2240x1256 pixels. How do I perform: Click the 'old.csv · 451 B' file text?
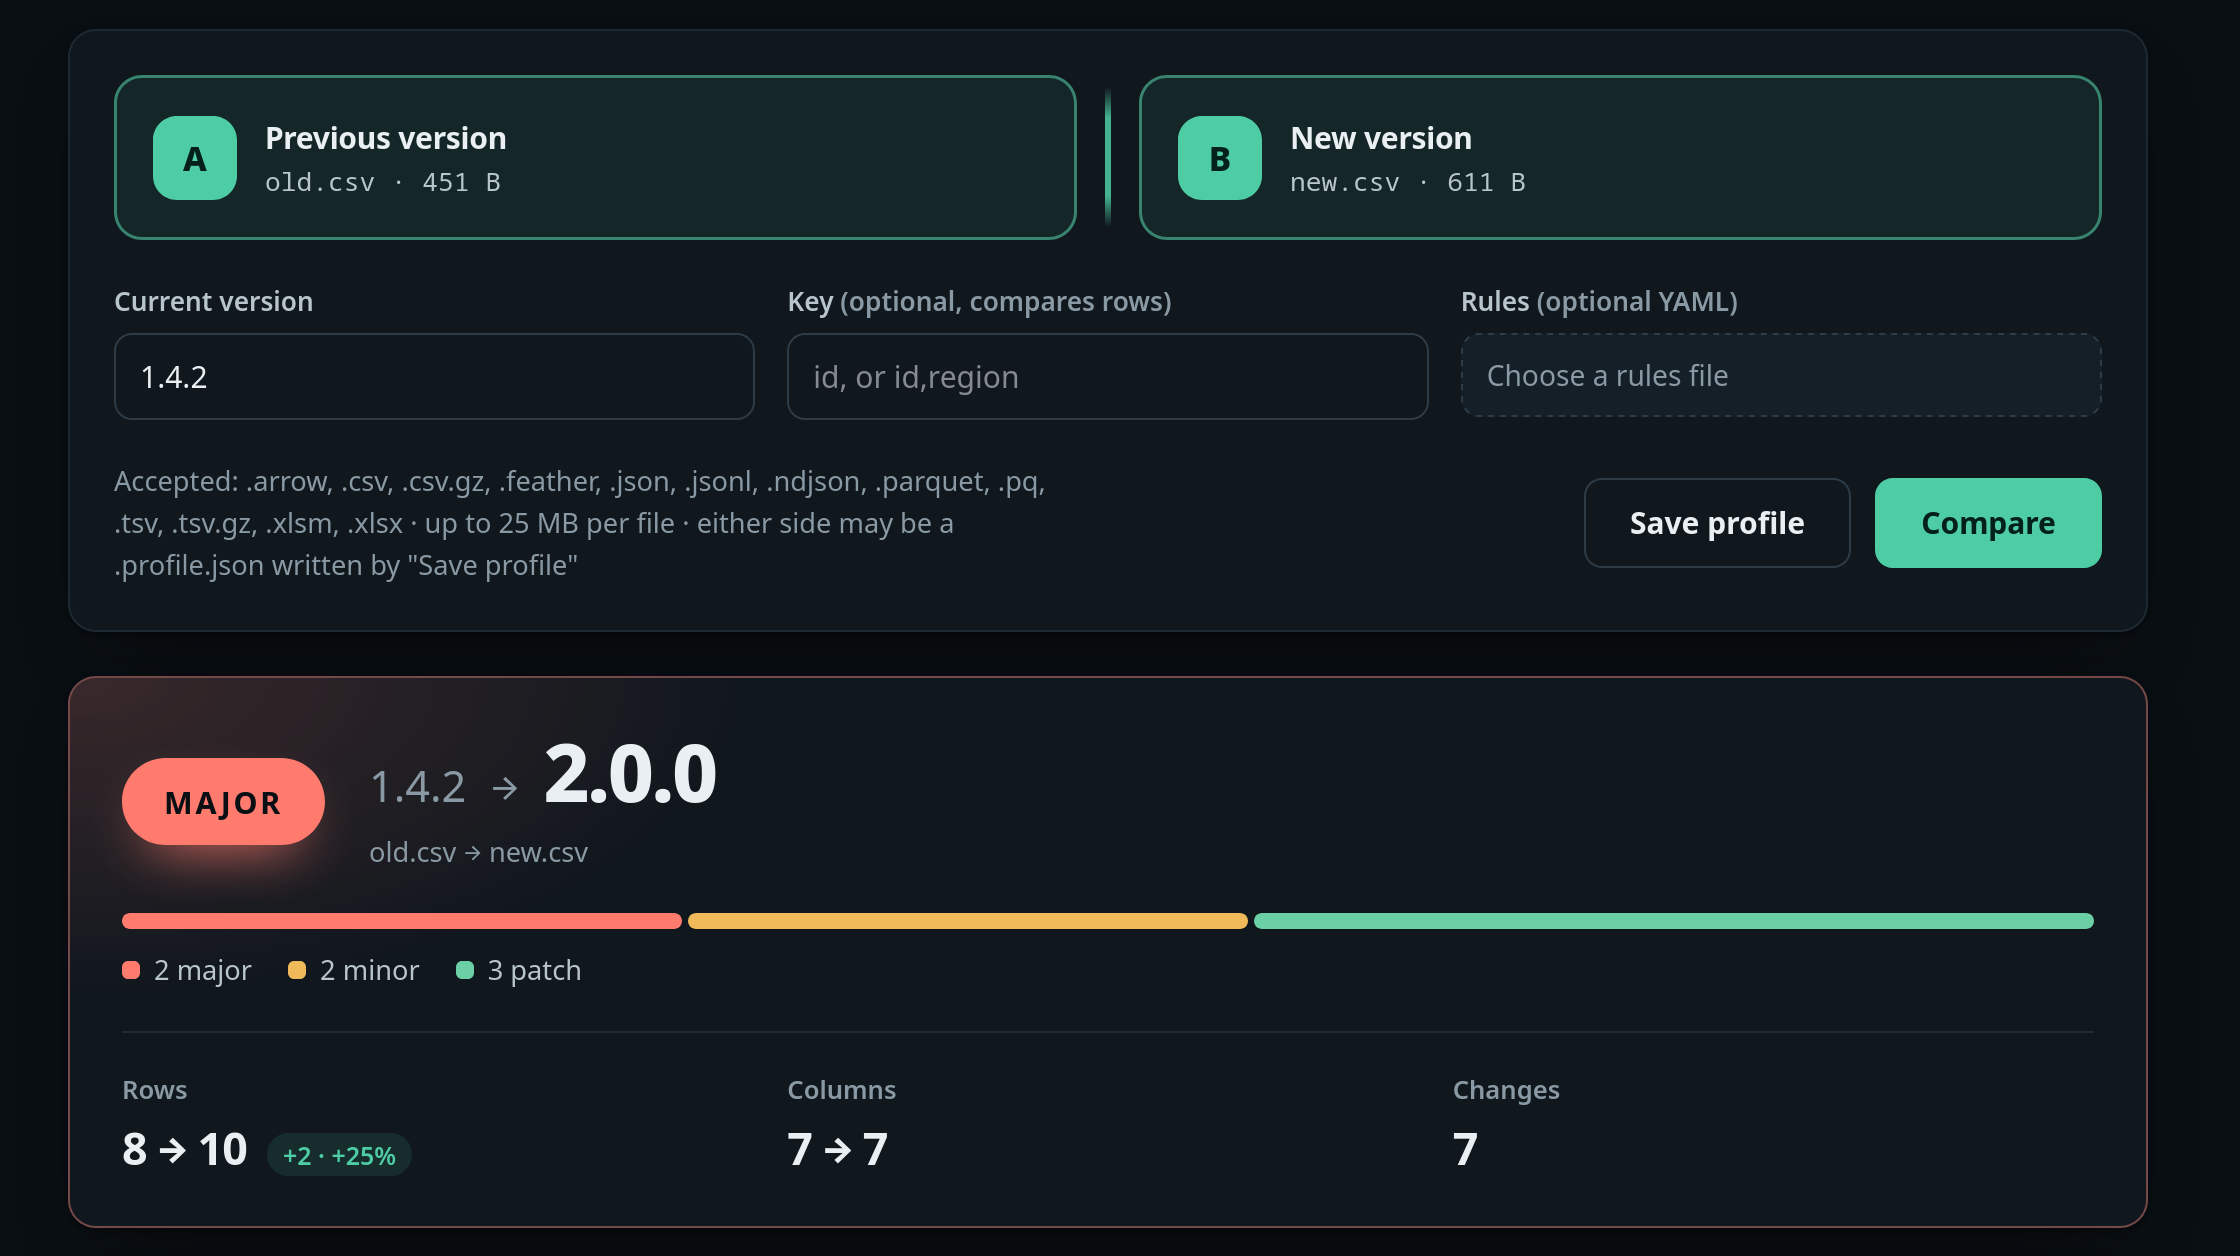coord(383,183)
